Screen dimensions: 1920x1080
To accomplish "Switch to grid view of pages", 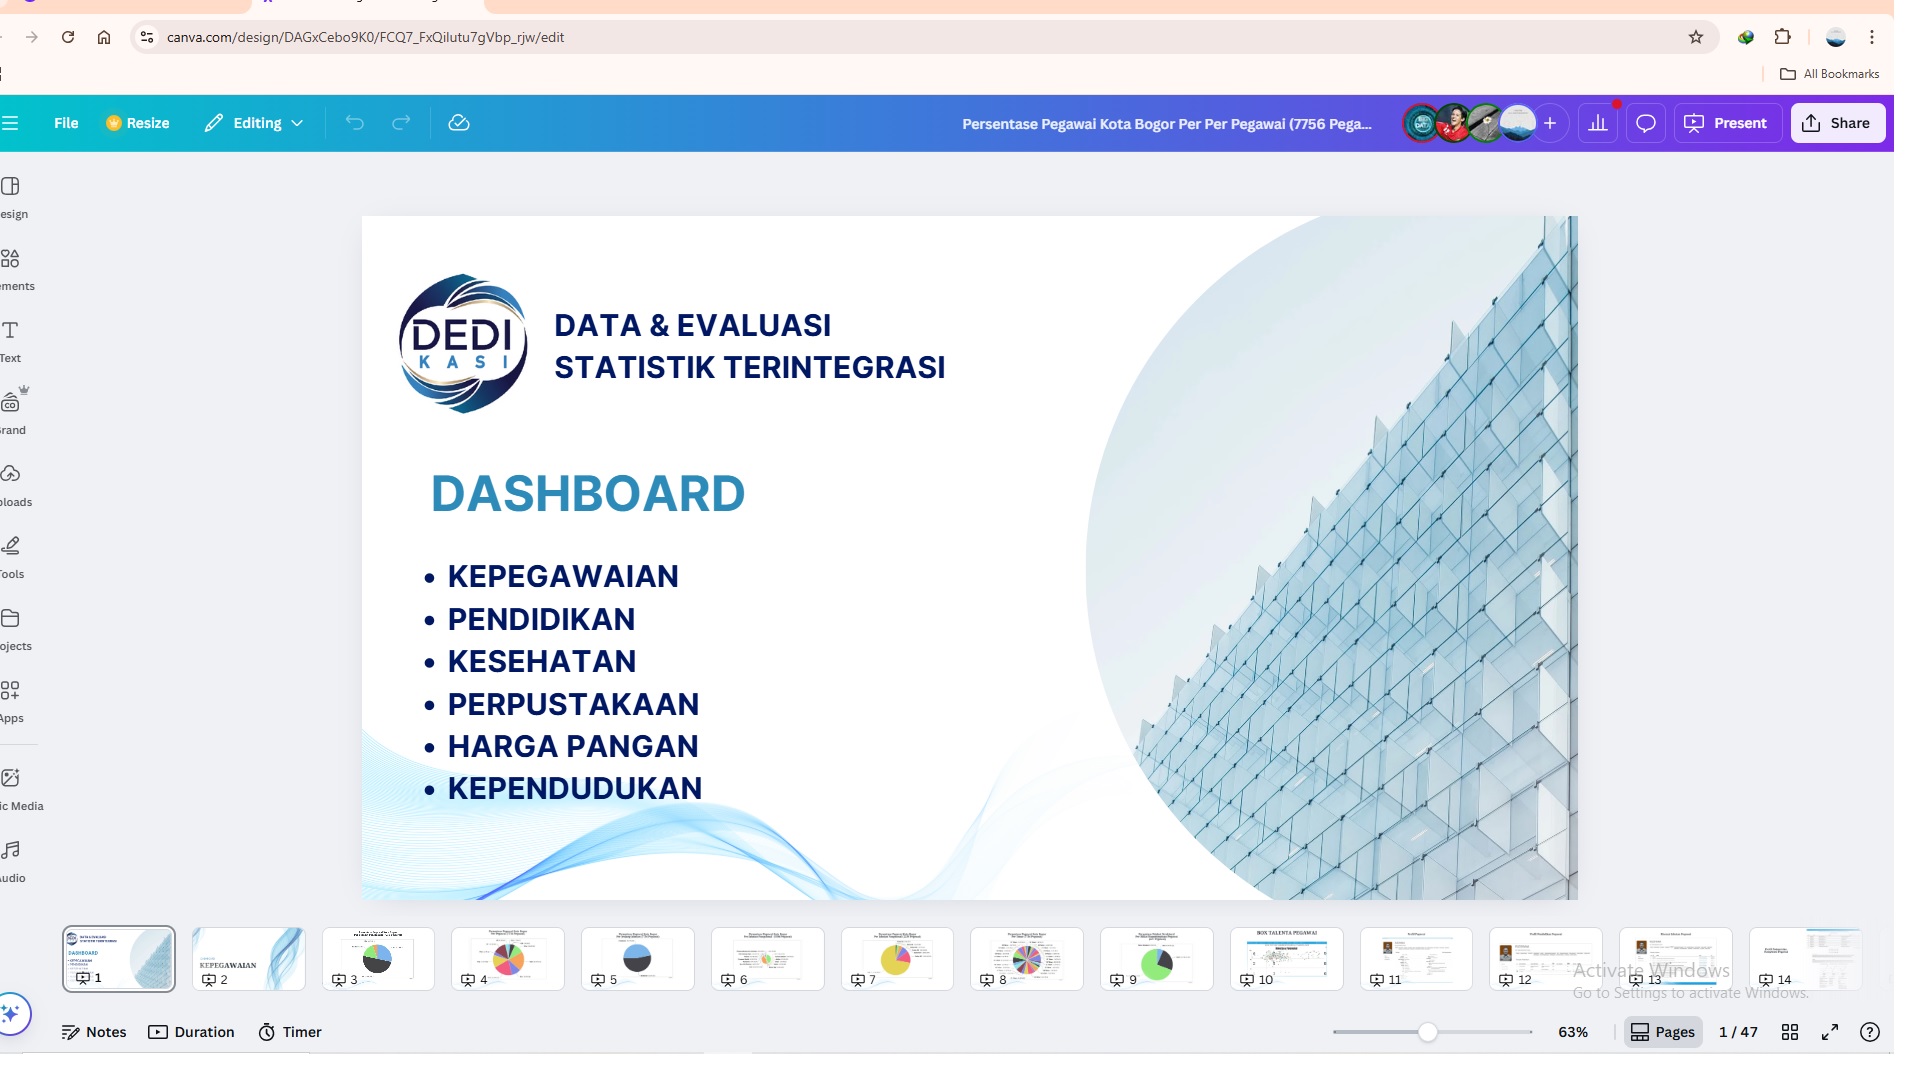I will [x=1790, y=1031].
